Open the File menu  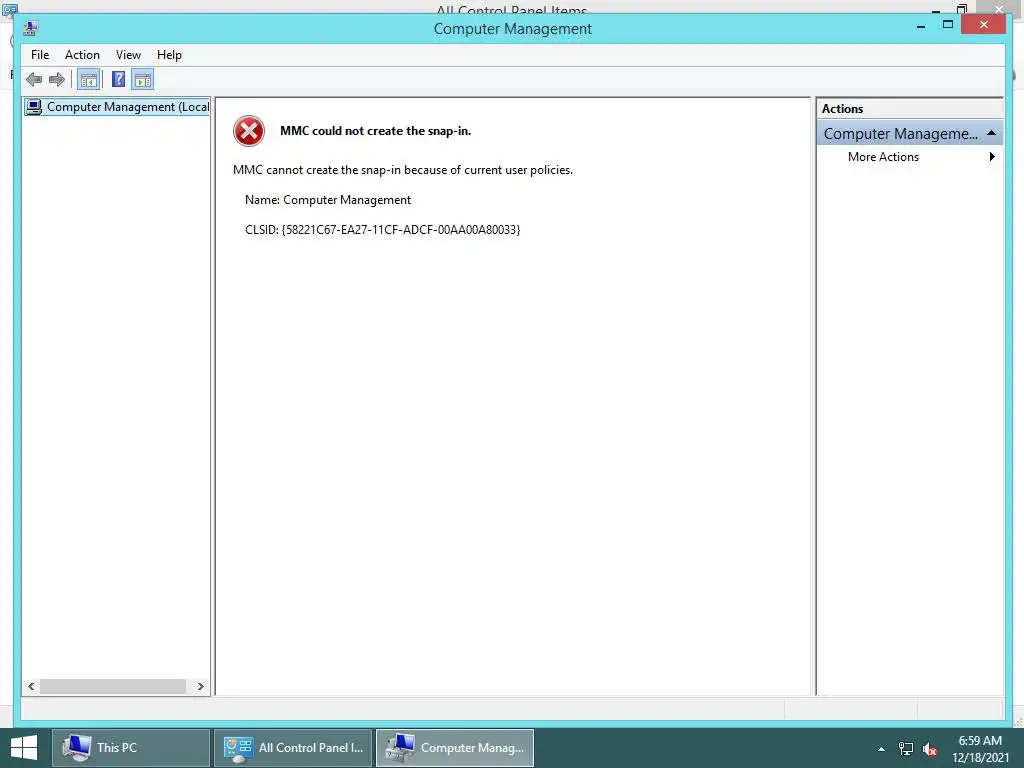(x=40, y=55)
